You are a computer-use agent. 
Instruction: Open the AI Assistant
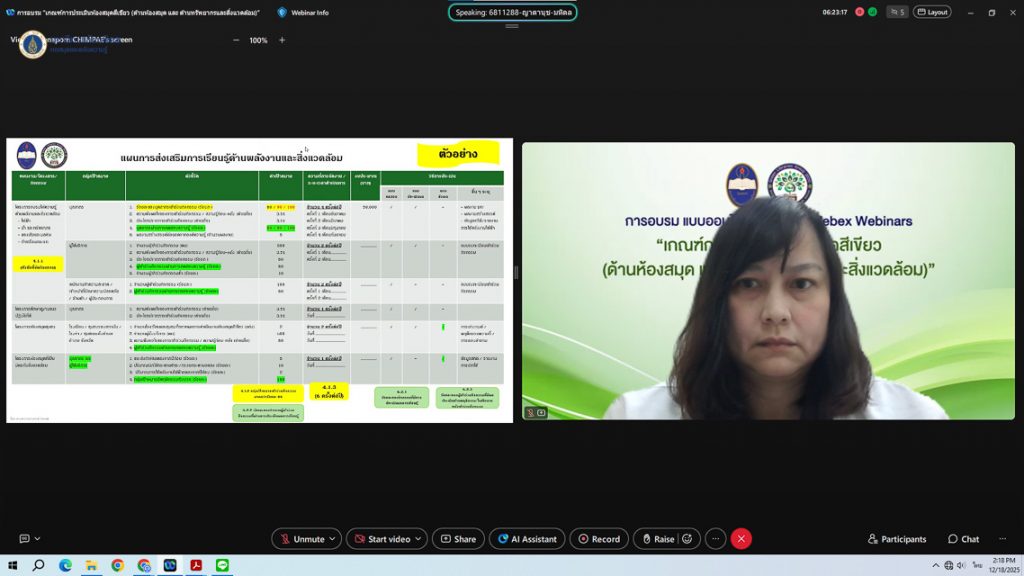pyautogui.click(x=526, y=539)
